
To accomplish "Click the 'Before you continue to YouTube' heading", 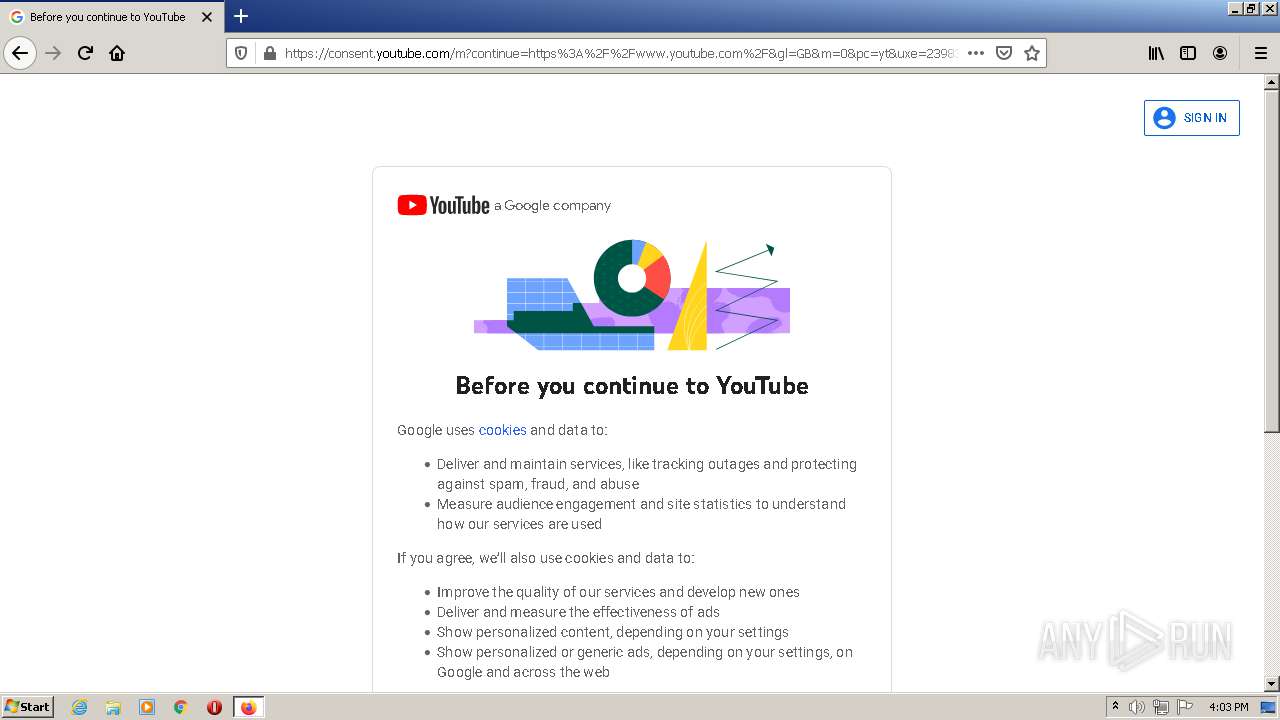I will pos(632,386).
